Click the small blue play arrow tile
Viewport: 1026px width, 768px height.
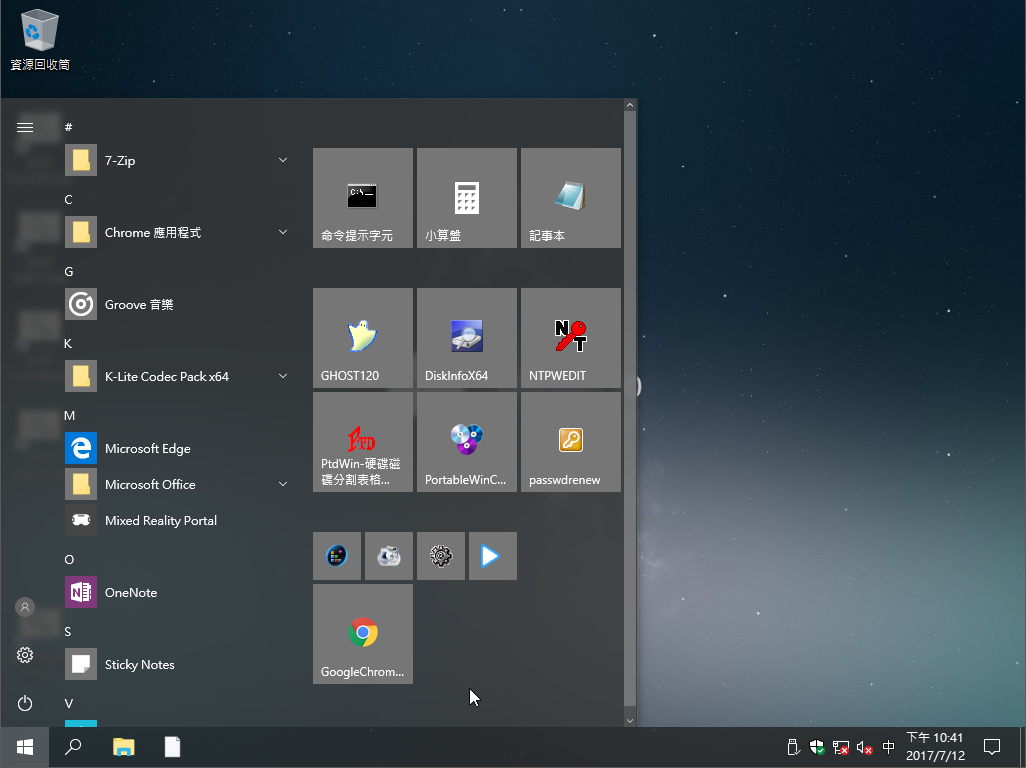492,556
